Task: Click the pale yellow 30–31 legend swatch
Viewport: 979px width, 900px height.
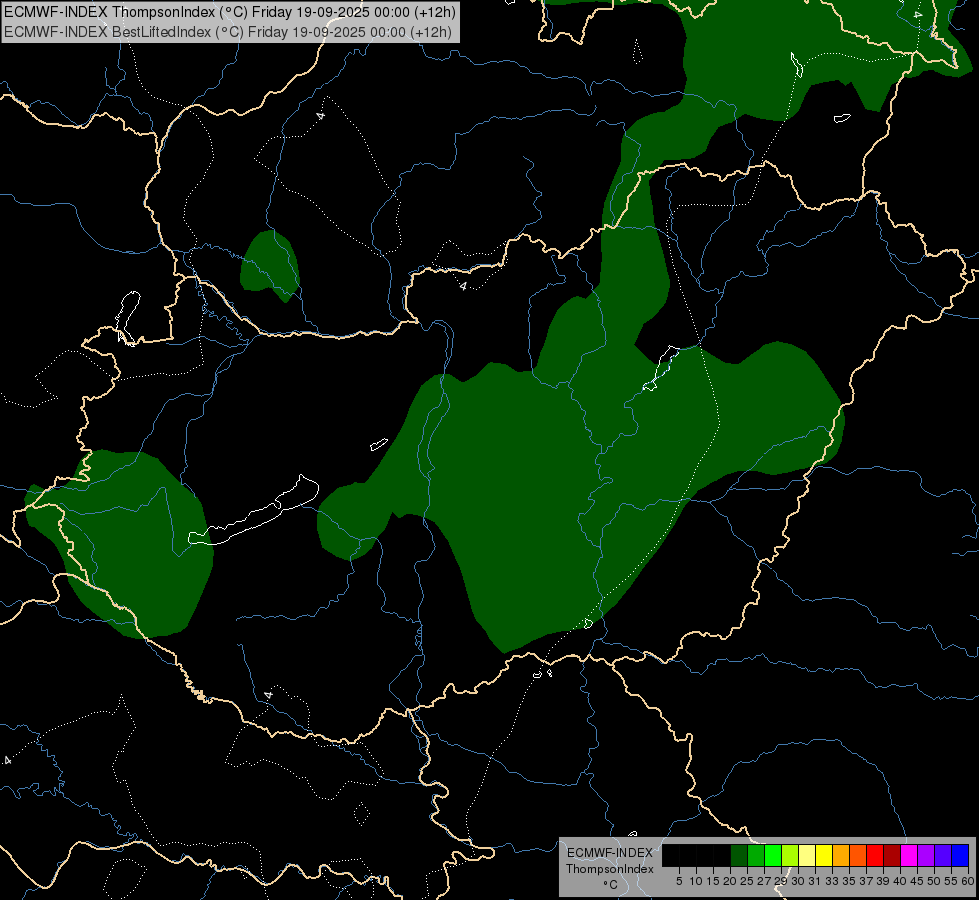Action: 807,855
